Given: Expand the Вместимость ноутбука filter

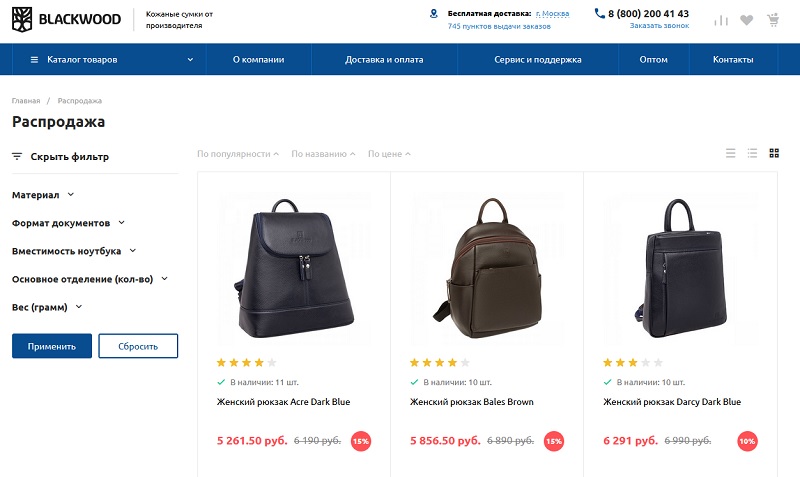Looking at the screenshot, I should point(73,251).
